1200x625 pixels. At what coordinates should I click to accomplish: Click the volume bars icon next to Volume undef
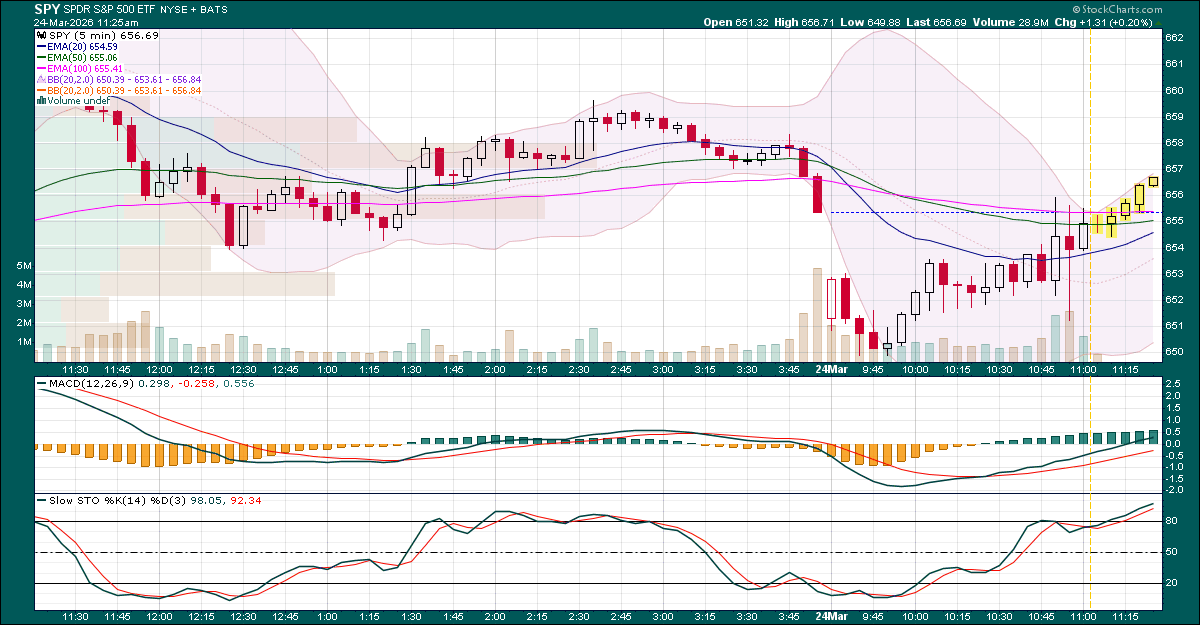[41, 101]
